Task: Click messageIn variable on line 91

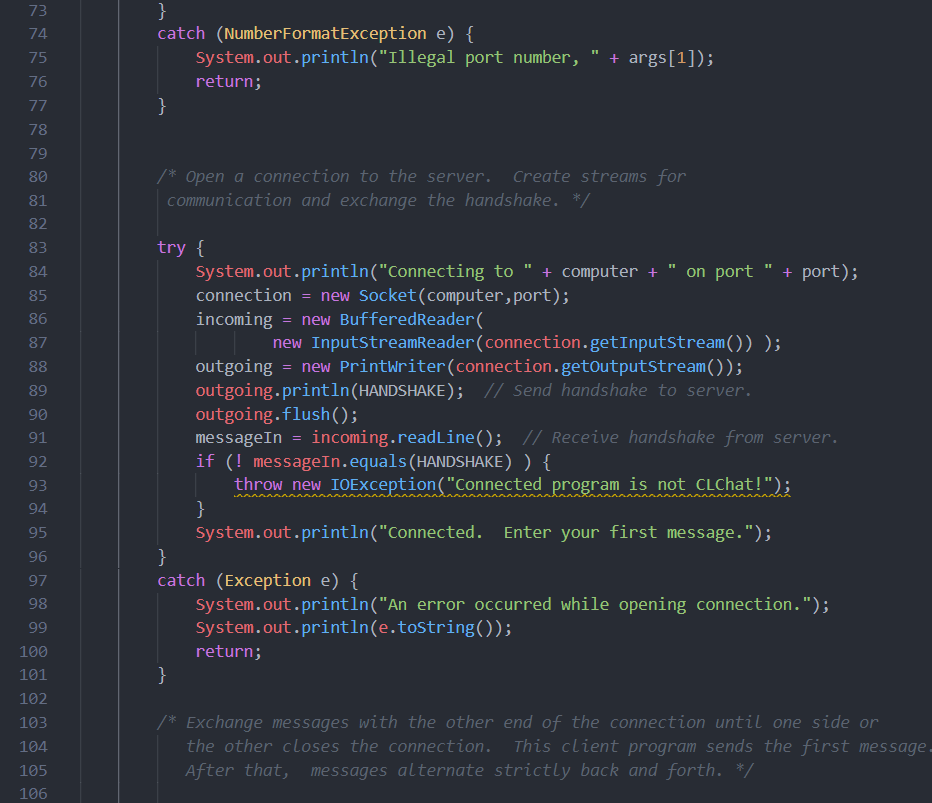Action: (238, 437)
